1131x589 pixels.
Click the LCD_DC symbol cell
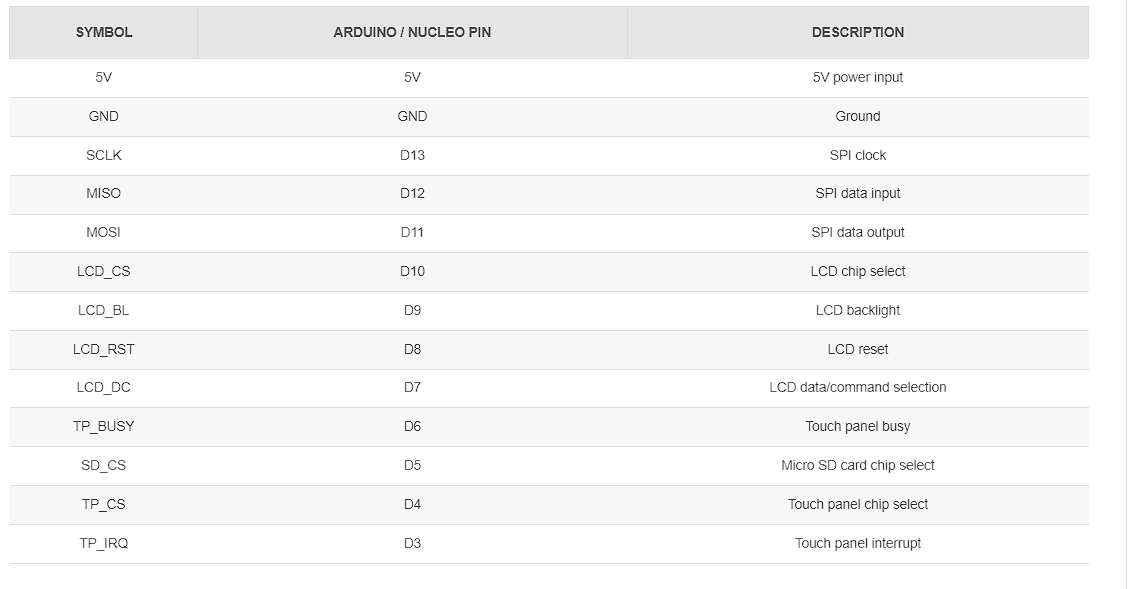click(104, 387)
